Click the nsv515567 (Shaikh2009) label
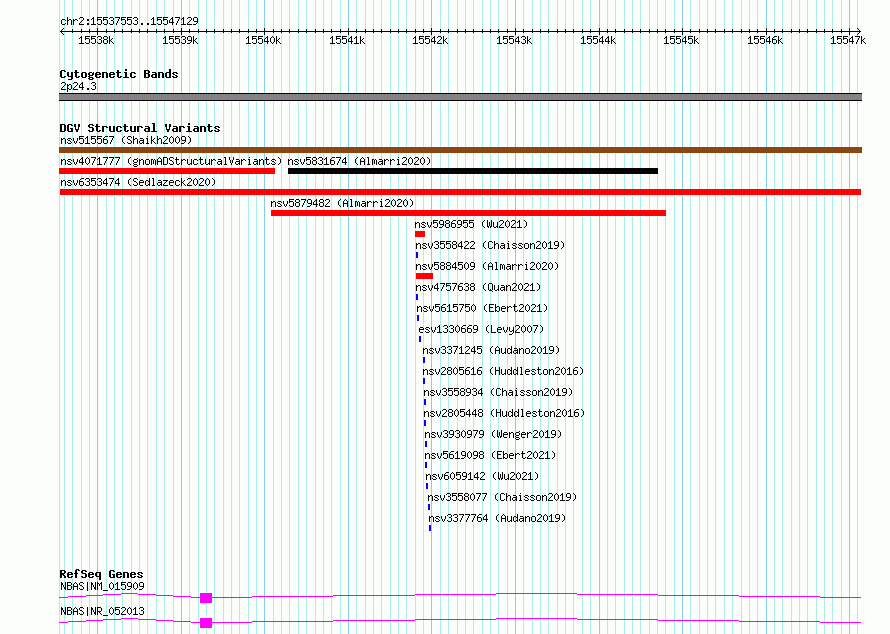The width and height of the screenshot is (890, 634). point(126,140)
